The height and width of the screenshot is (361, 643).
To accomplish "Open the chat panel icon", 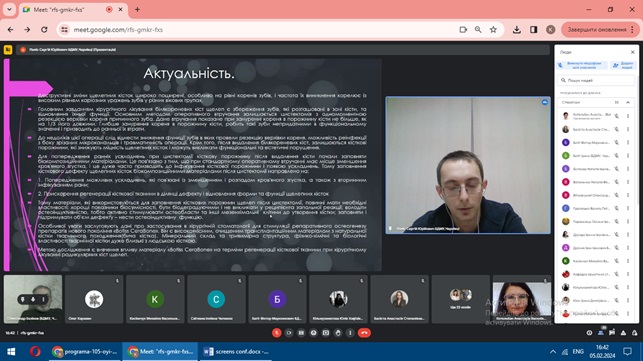I will 612,333.
